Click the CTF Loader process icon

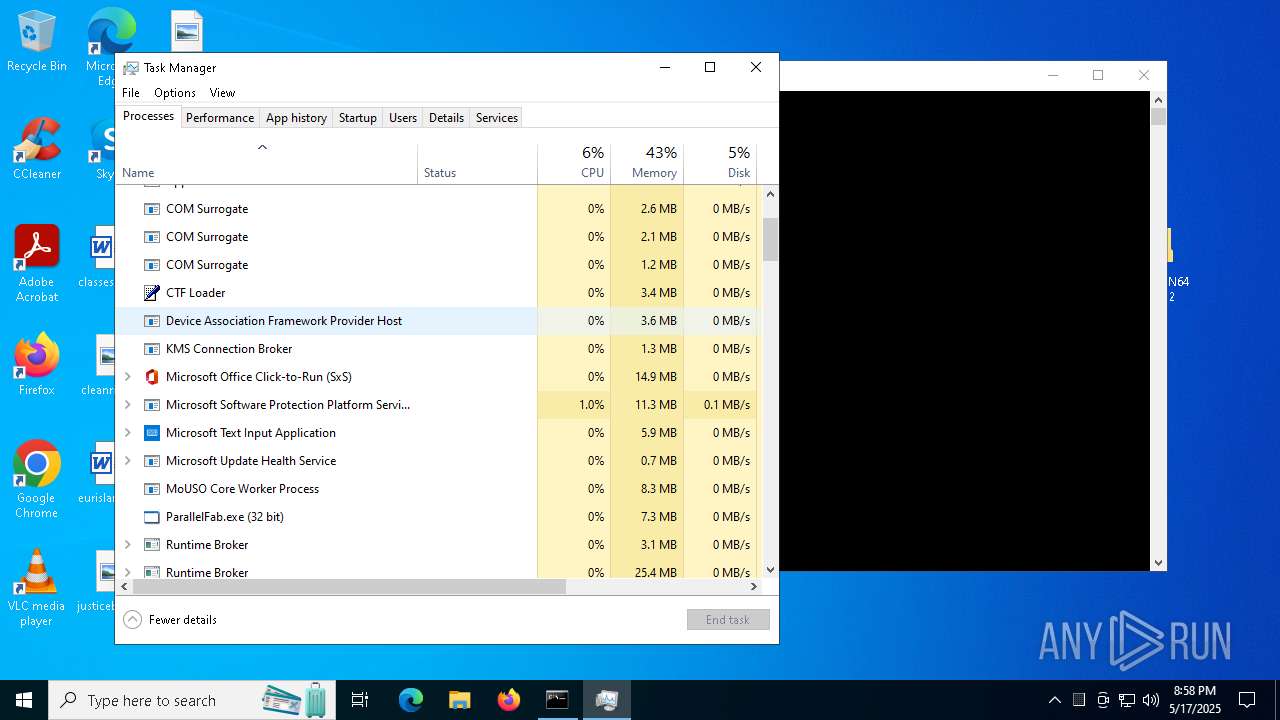coord(152,293)
